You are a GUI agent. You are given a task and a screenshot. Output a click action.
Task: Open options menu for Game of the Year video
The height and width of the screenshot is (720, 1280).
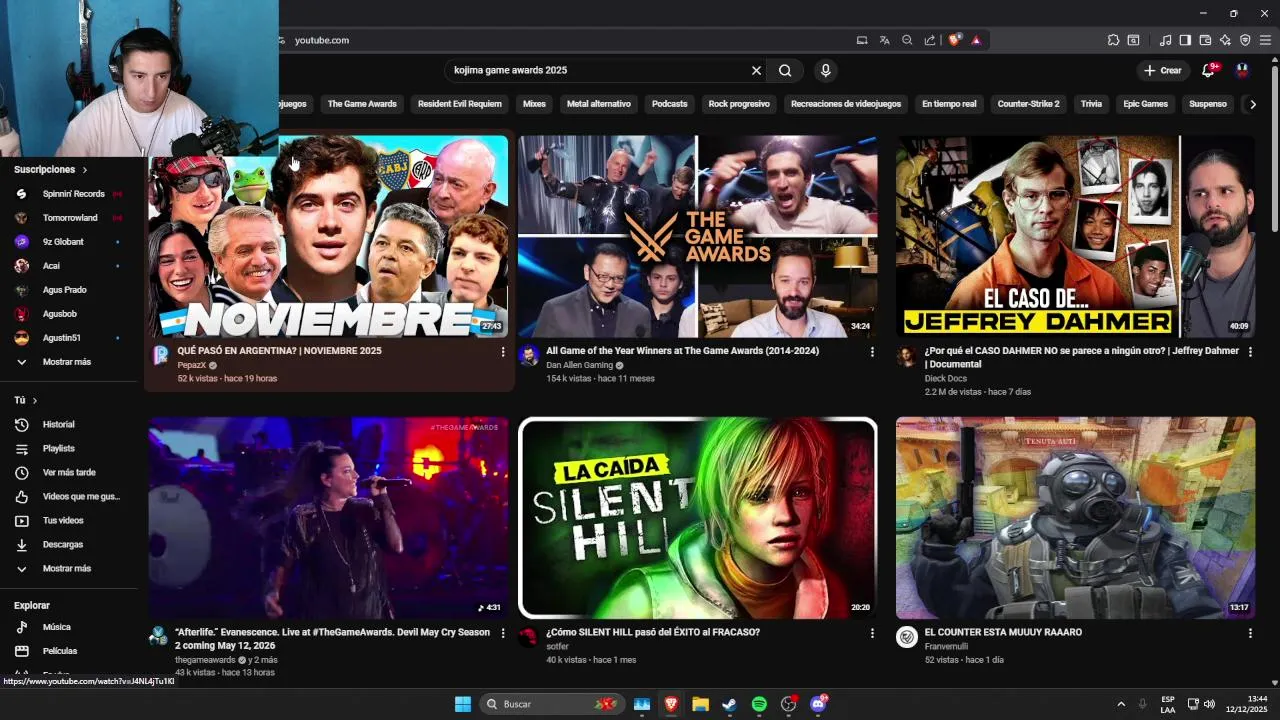(872, 352)
